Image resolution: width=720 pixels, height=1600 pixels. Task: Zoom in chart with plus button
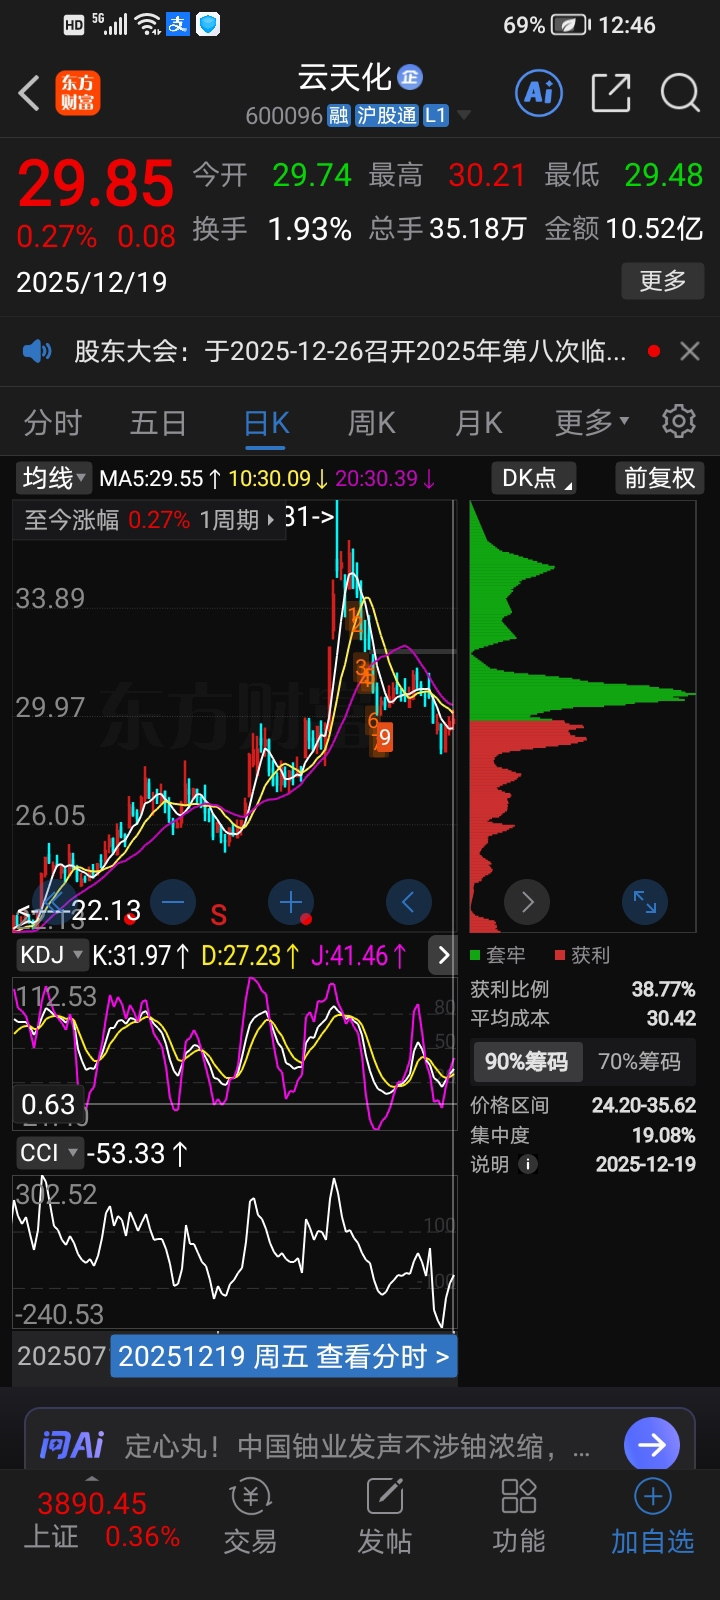pyautogui.click(x=291, y=903)
